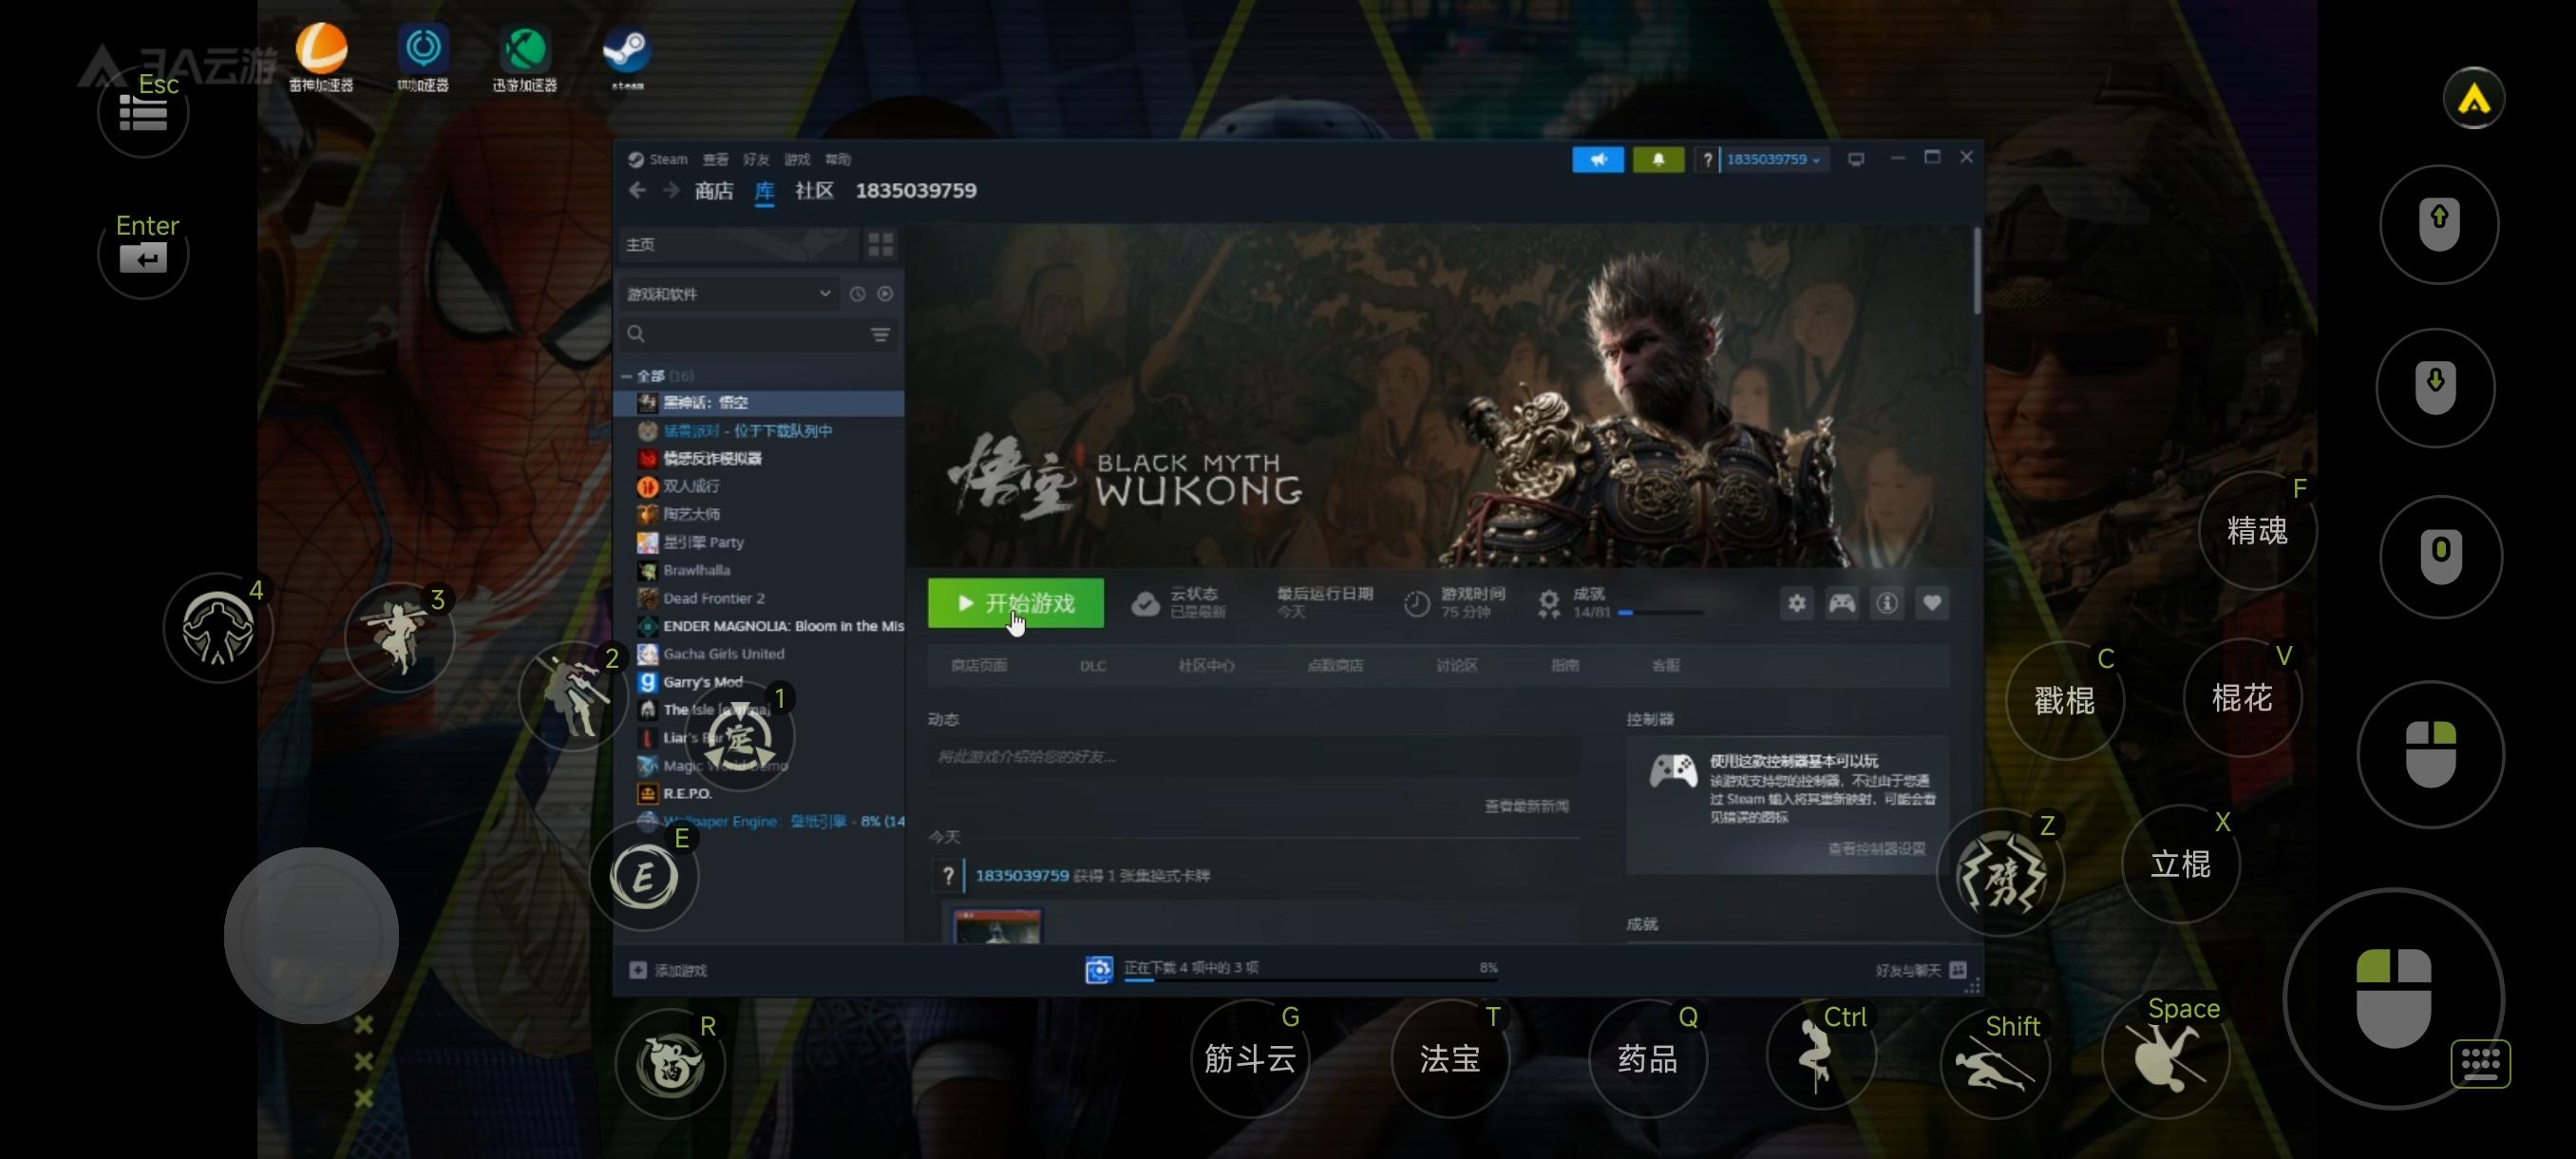Tap the mouse scroll-up overlay button
The width and height of the screenshot is (2576, 1159).
click(2439, 224)
